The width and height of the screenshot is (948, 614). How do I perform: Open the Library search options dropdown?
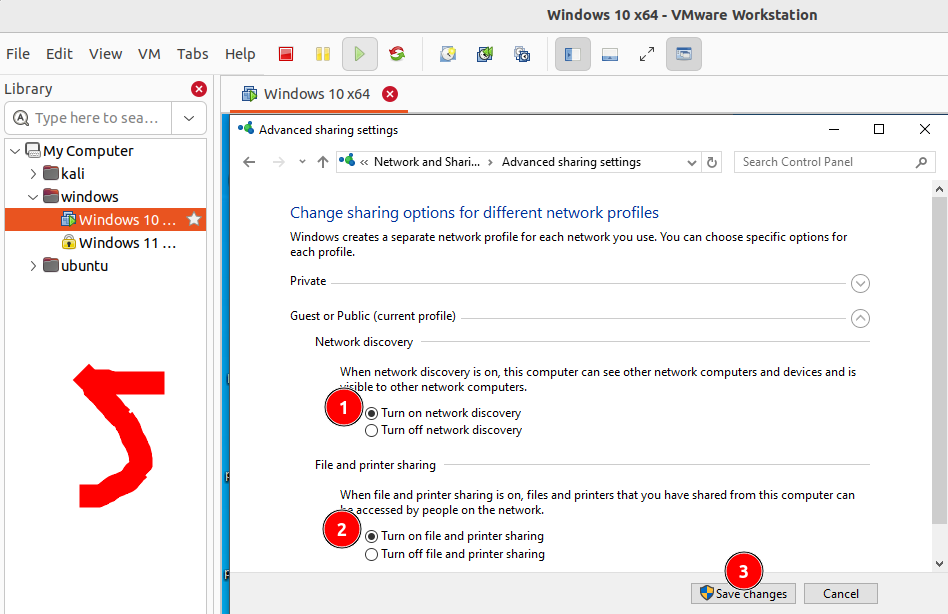coord(189,118)
